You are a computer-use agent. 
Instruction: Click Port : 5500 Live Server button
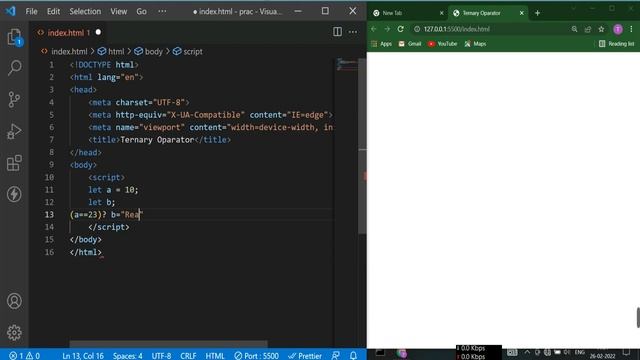point(256,356)
